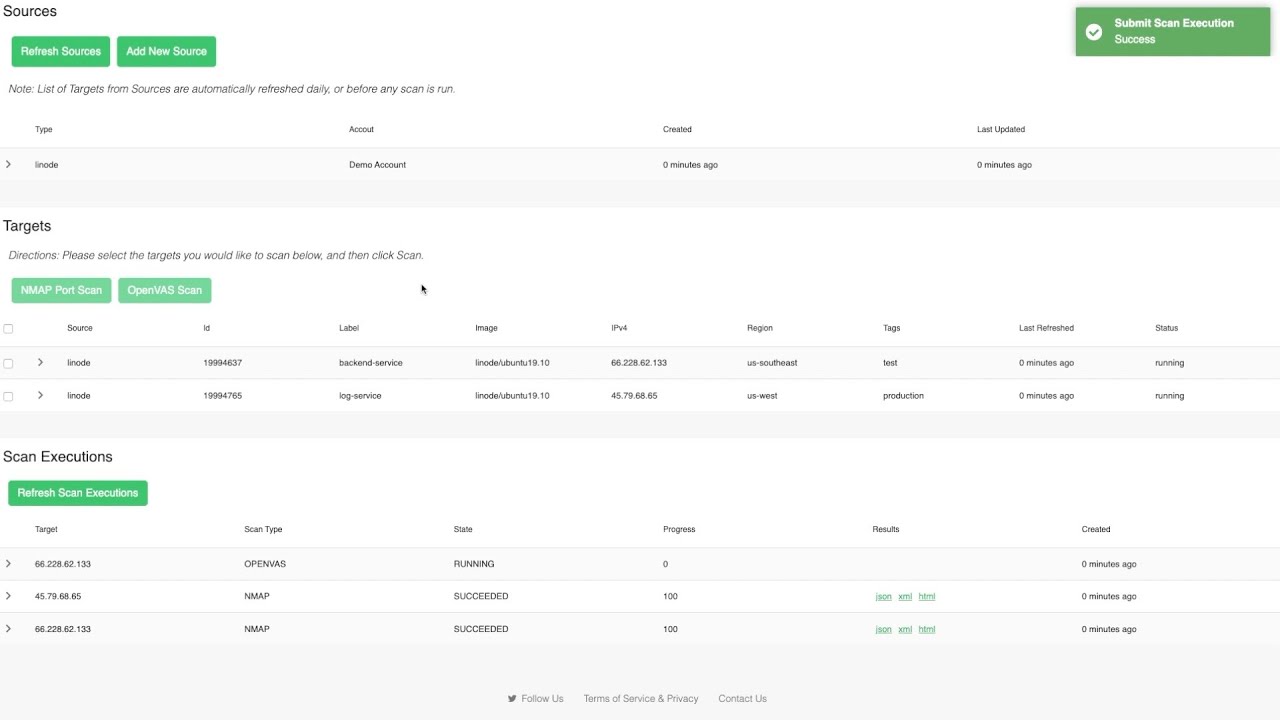Image resolution: width=1280 pixels, height=720 pixels.
Task: Click Refresh Scan Executions button
Action: coord(77,493)
